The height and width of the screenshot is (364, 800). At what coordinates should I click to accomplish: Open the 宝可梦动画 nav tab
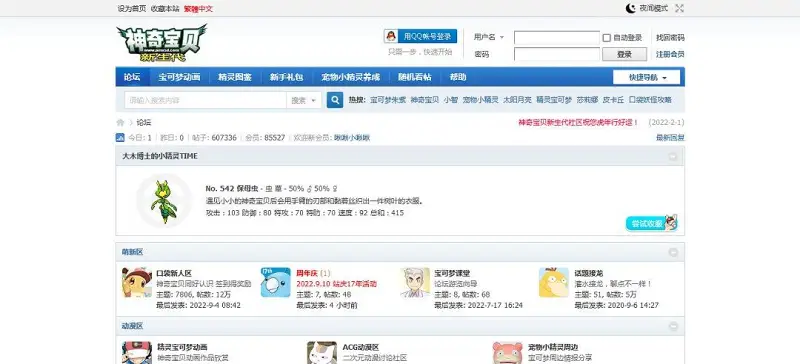(179, 77)
